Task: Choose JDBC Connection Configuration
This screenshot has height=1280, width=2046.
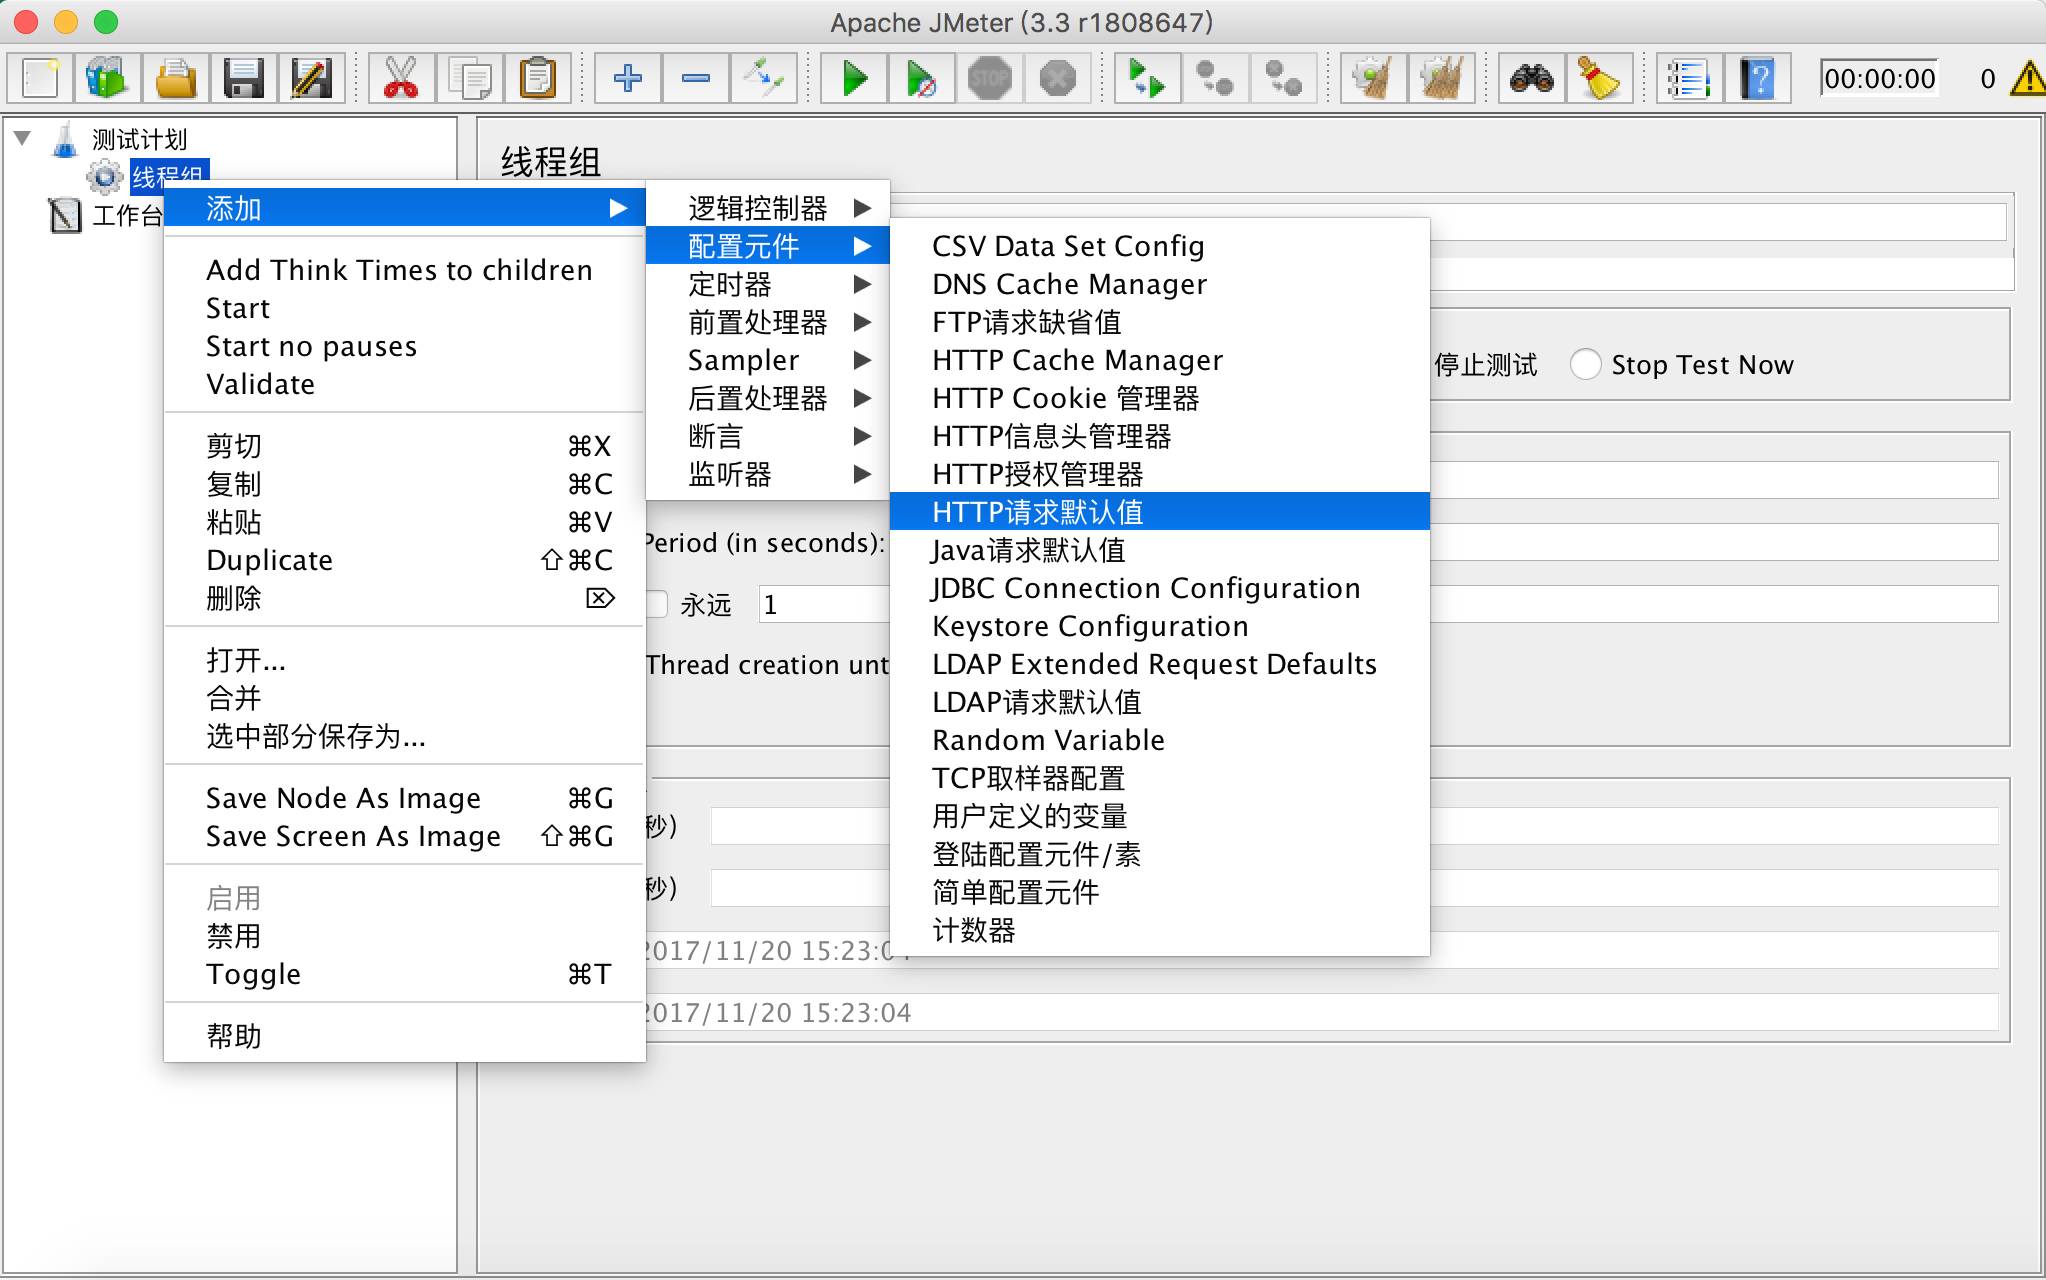Action: 1159,588
